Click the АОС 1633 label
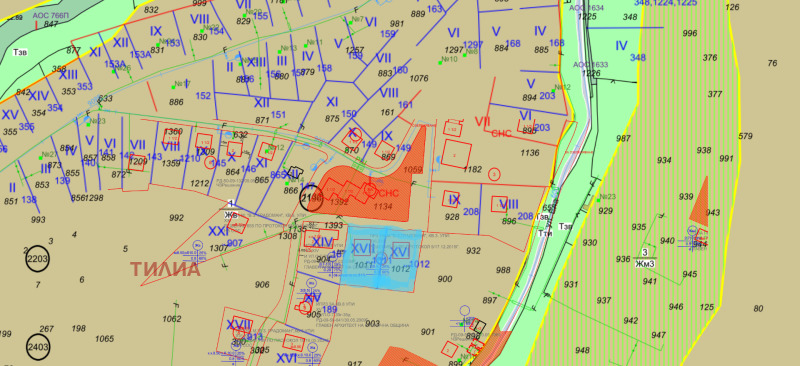This screenshot has width=800, height=366. point(590,65)
